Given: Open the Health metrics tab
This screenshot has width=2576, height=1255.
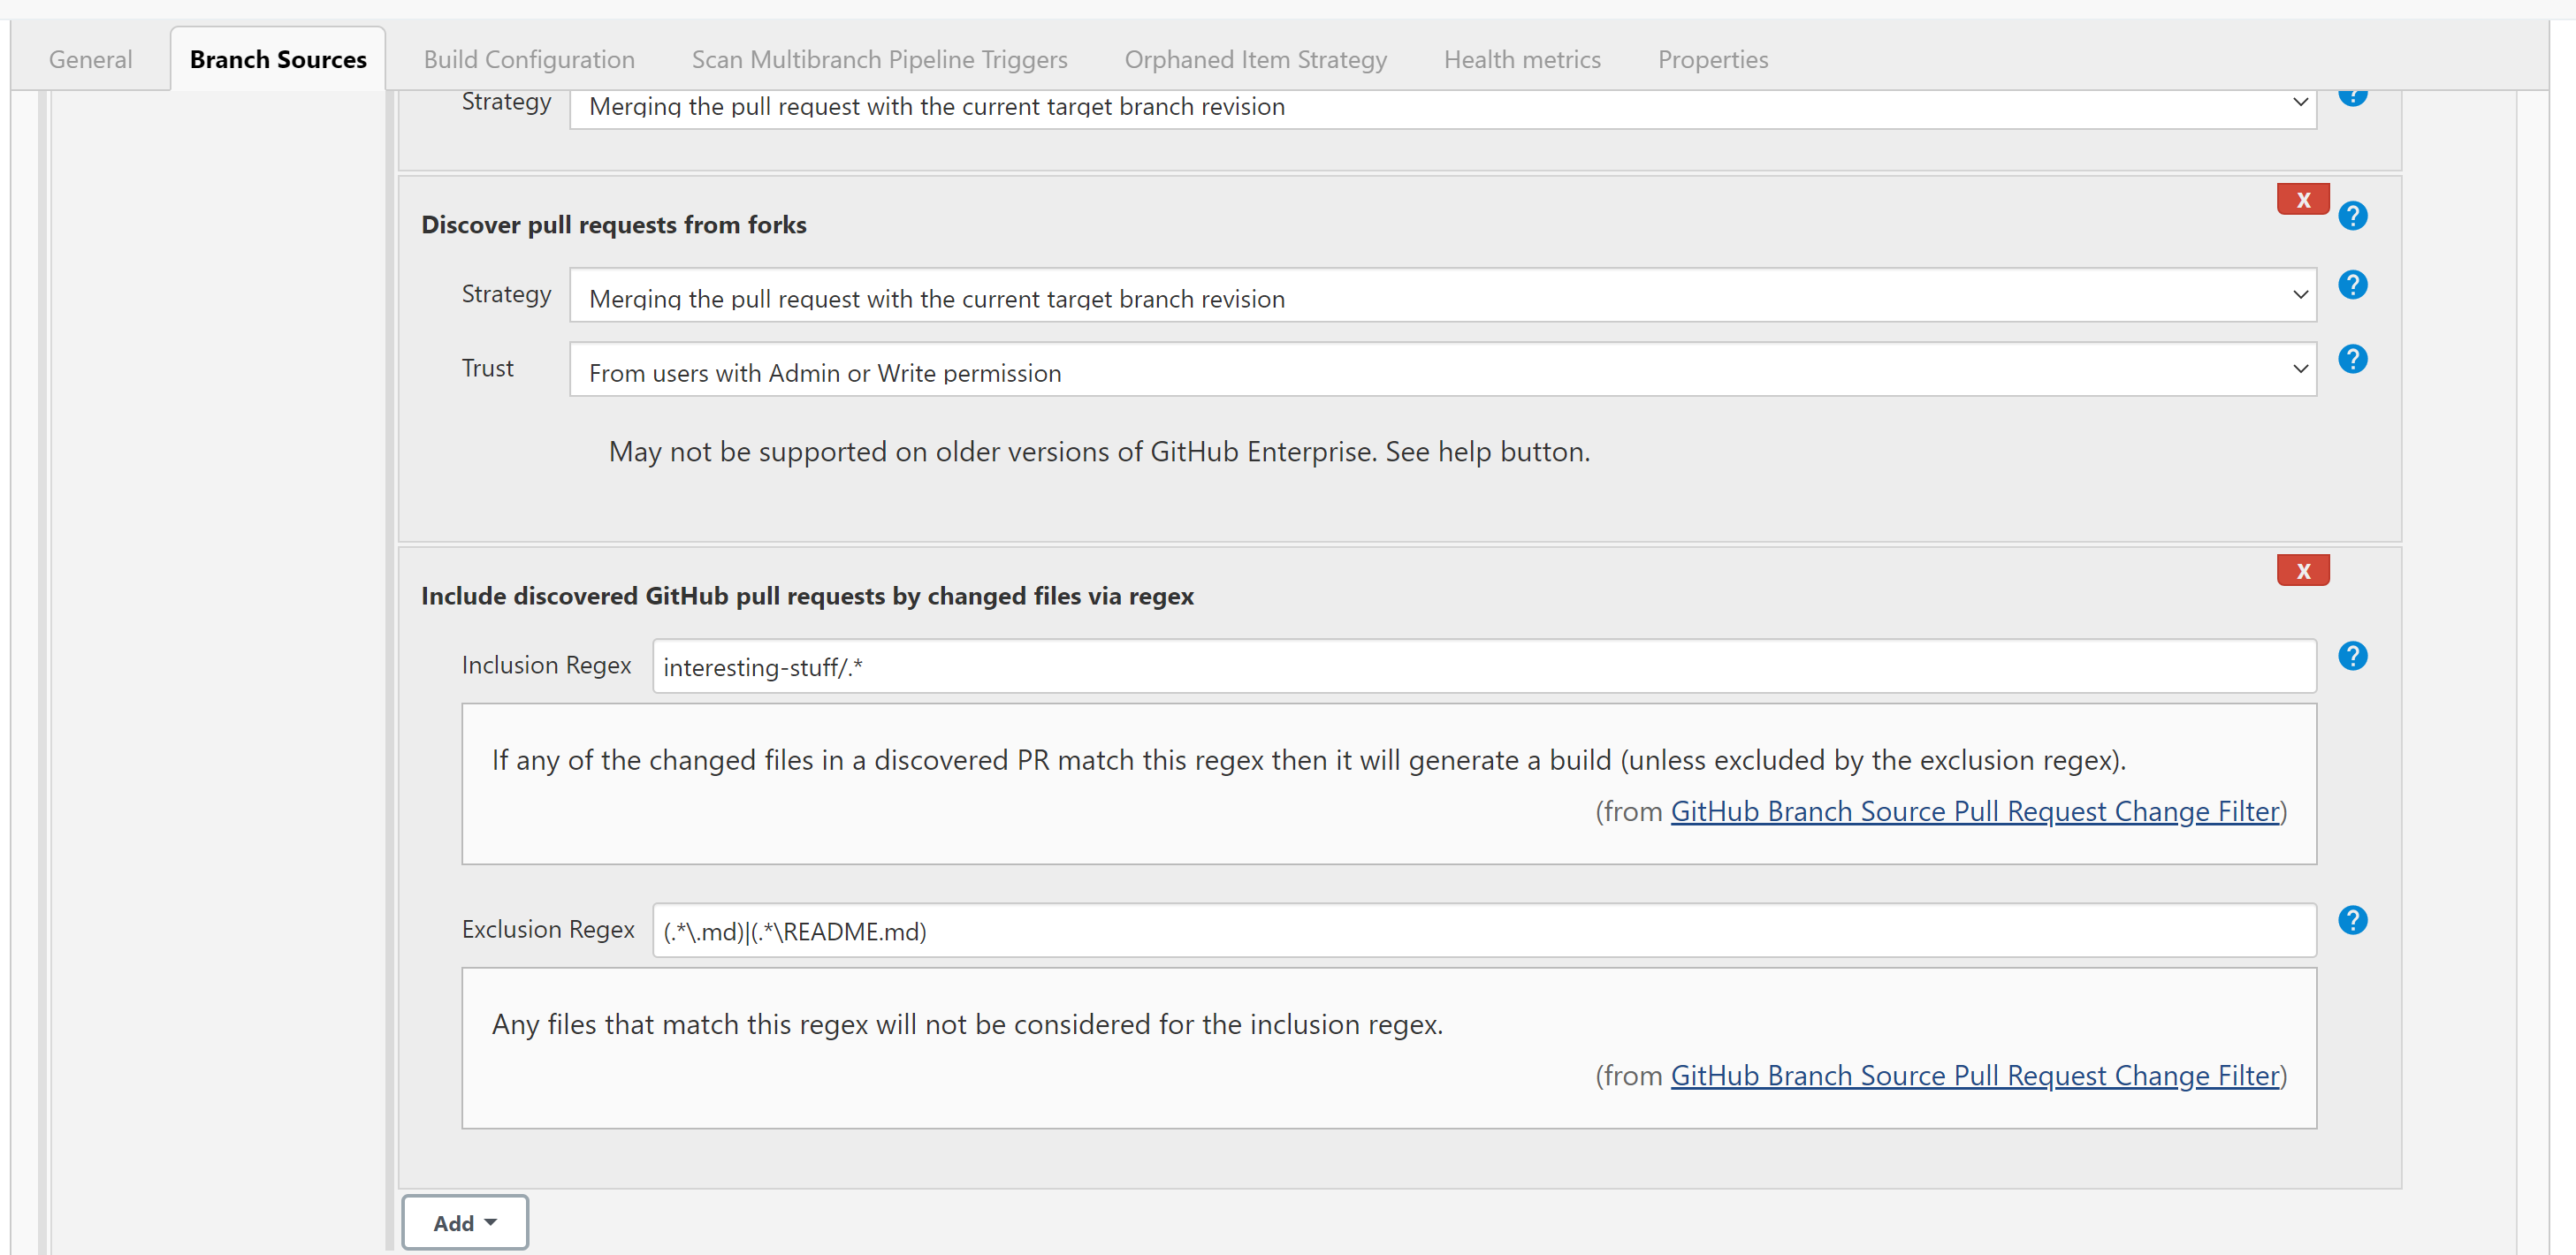Looking at the screenshot, I should (x=1521, y=57).
